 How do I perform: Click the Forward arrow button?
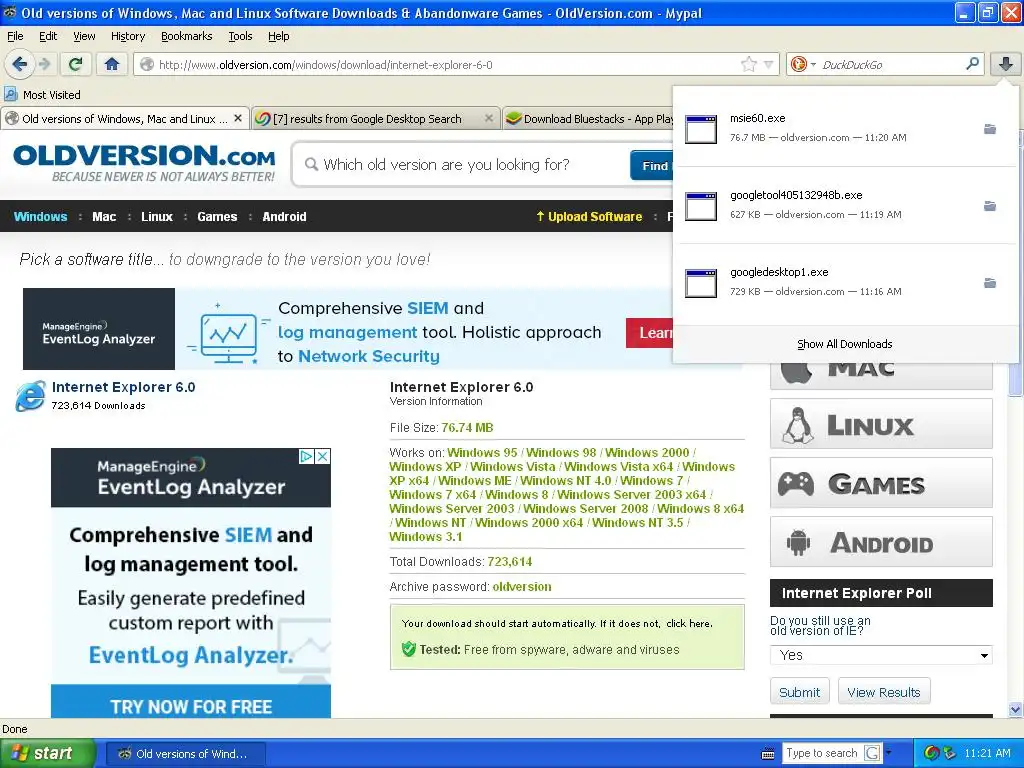point(44,64)
